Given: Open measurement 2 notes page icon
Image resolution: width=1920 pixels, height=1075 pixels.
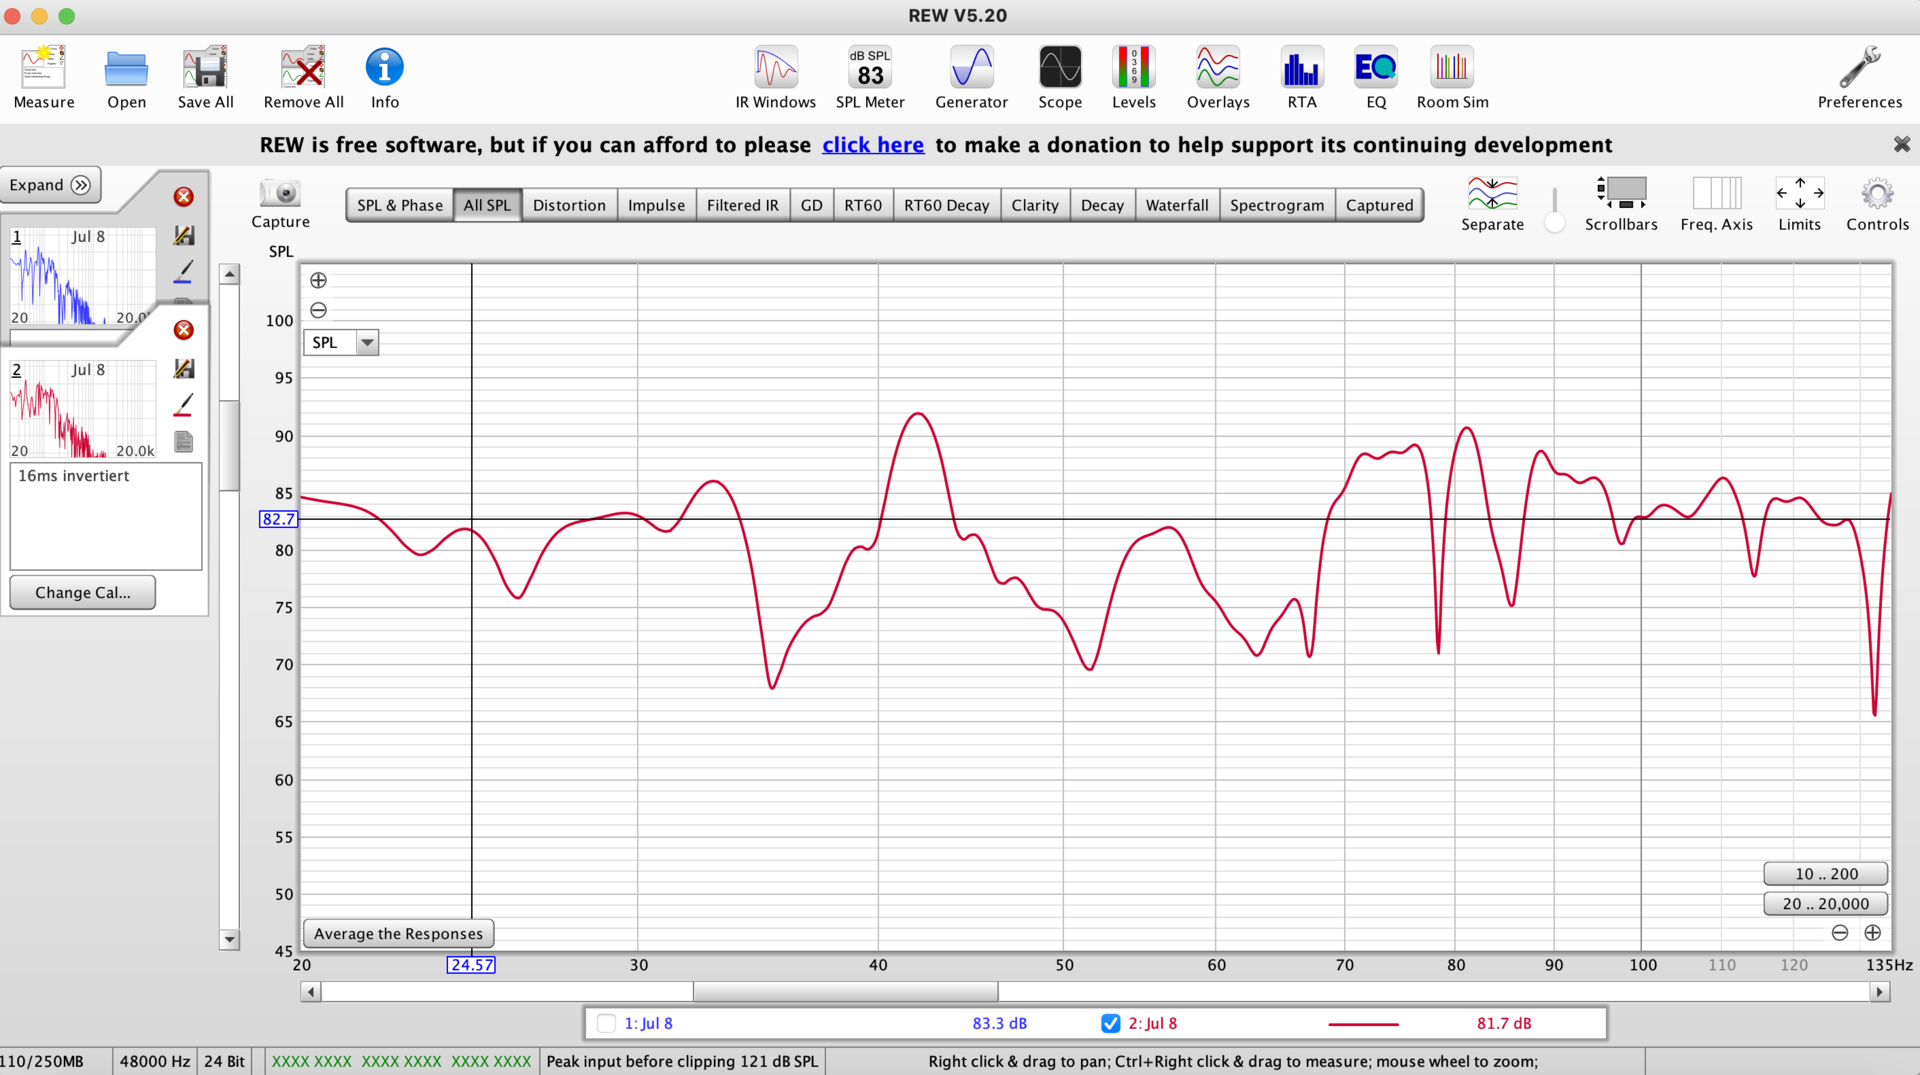Looking at the screenshot, I should [x=183, y=441].
